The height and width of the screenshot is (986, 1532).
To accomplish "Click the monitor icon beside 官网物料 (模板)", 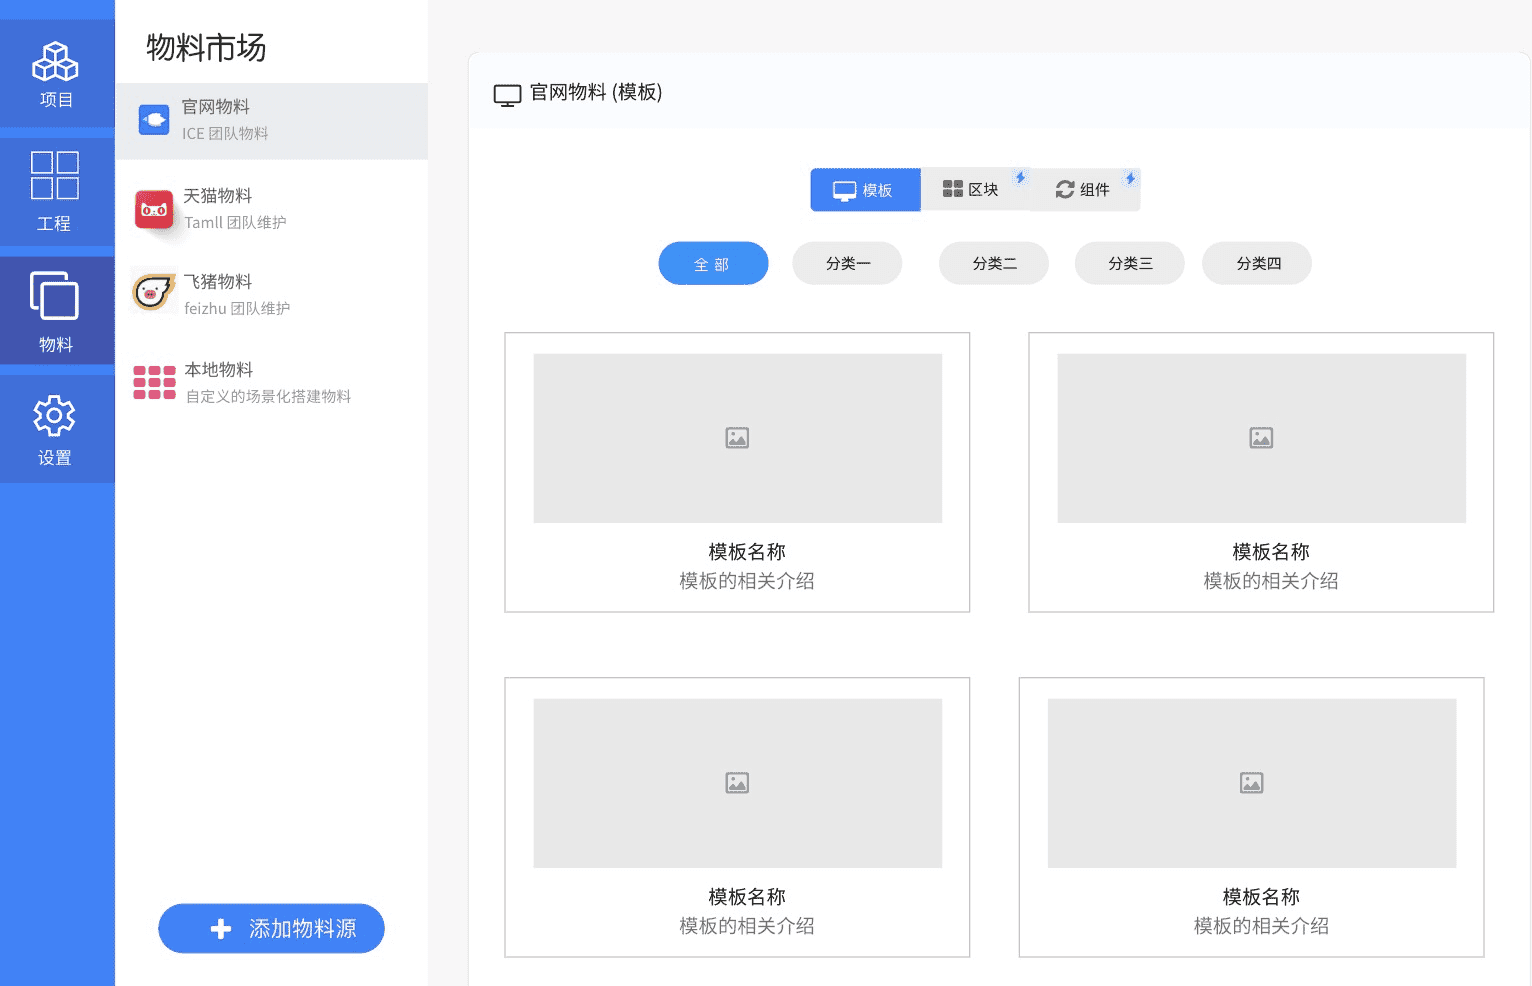I will (507, 95).
